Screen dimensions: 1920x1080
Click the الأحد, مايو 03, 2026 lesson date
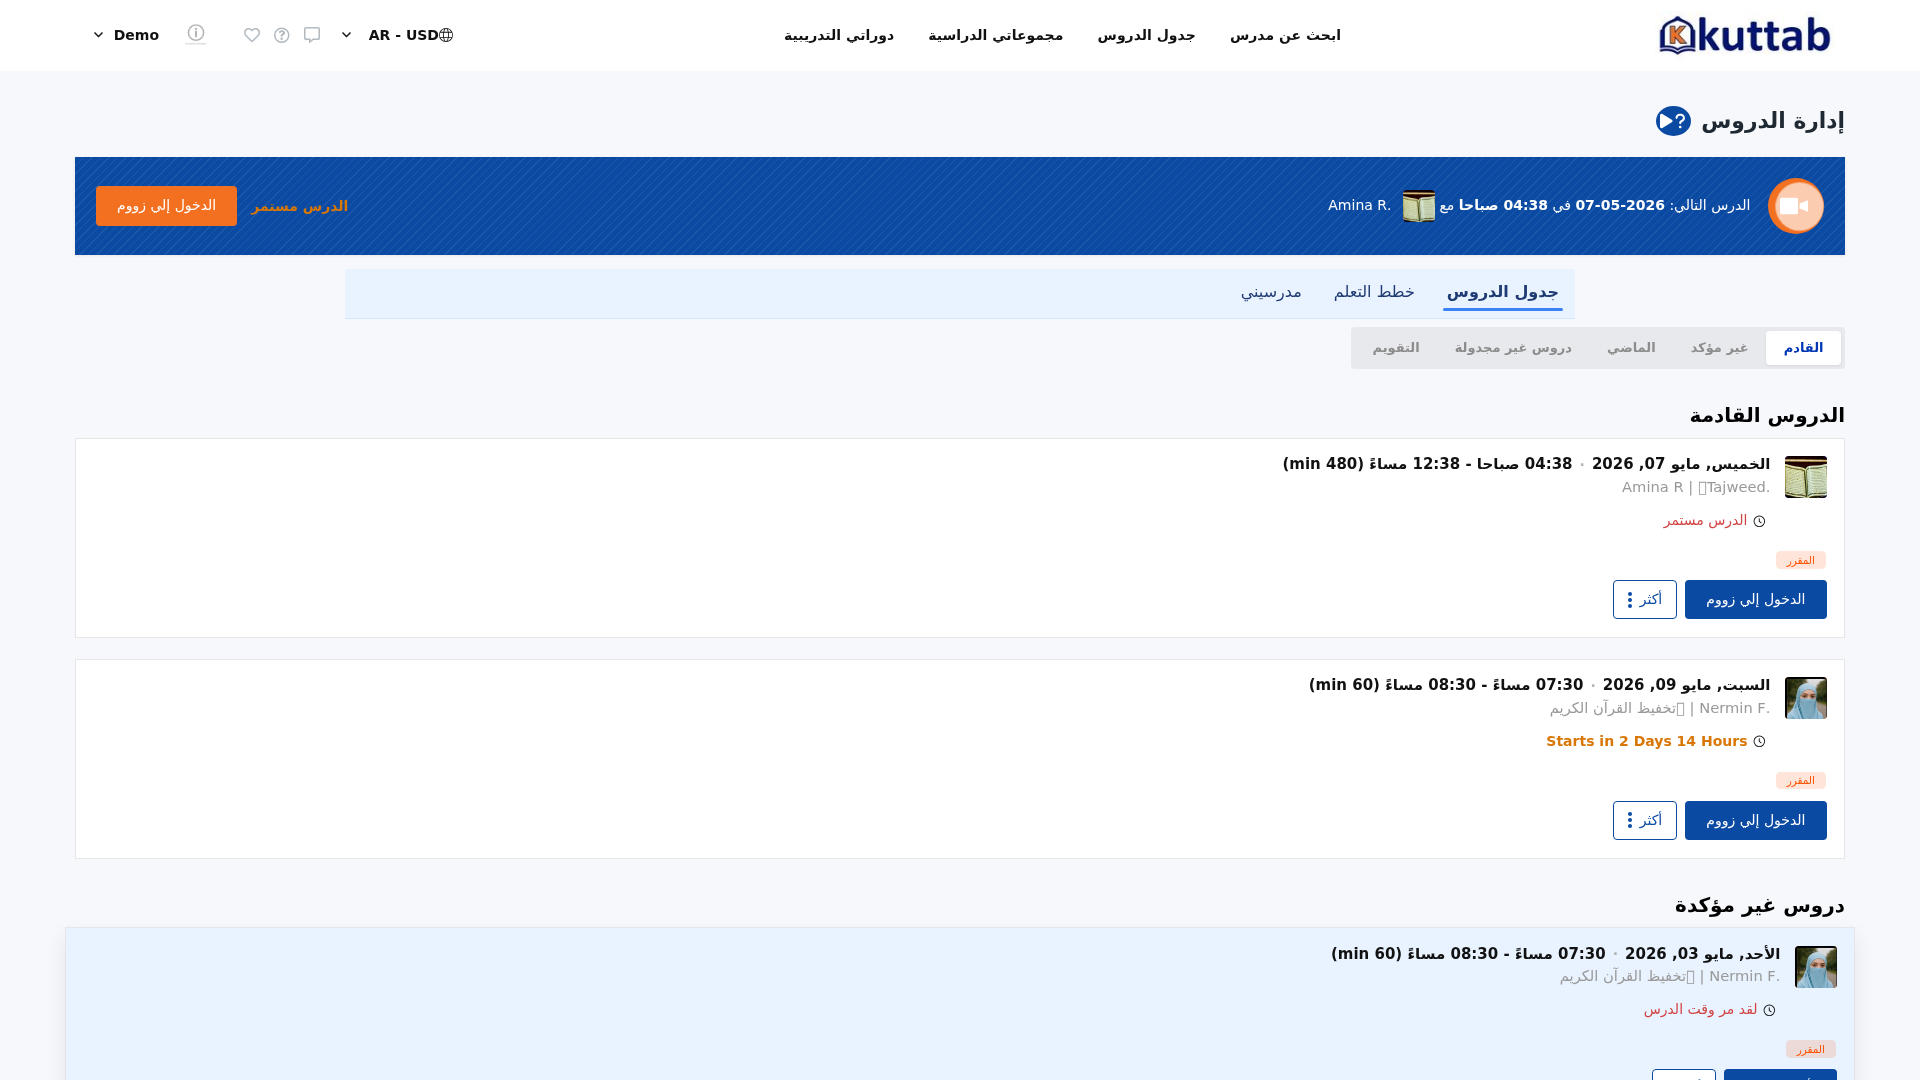coord(1702,954)
